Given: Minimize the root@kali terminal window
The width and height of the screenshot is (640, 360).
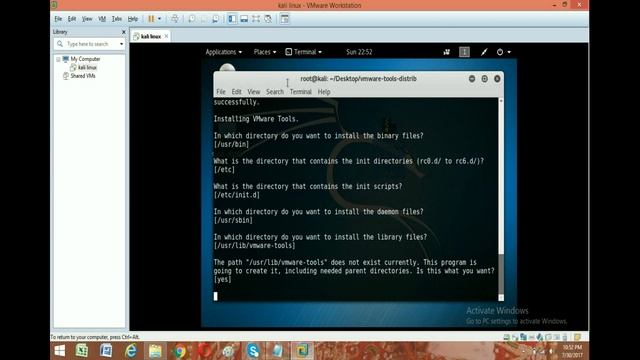Looking at the screenshot, I should pos(472,79).
